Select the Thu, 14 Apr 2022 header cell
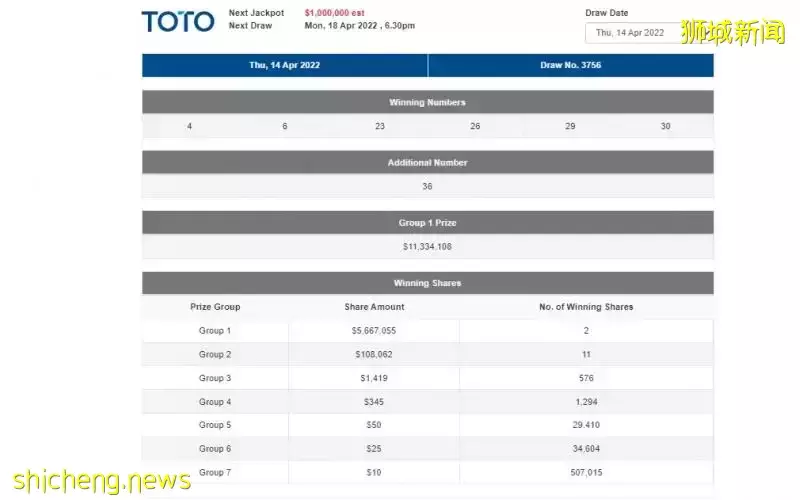 tap(285, 65)
